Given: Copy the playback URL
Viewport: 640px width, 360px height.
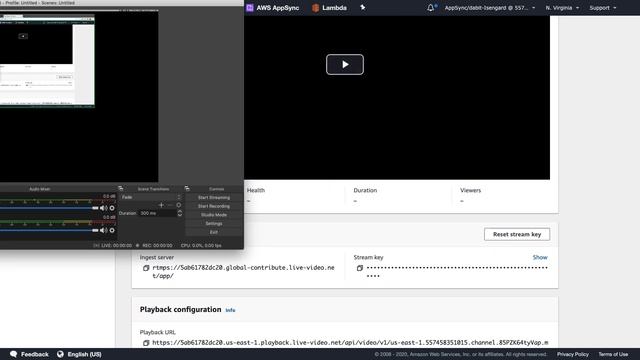Looking at the screenshot, I should [146, 343].
